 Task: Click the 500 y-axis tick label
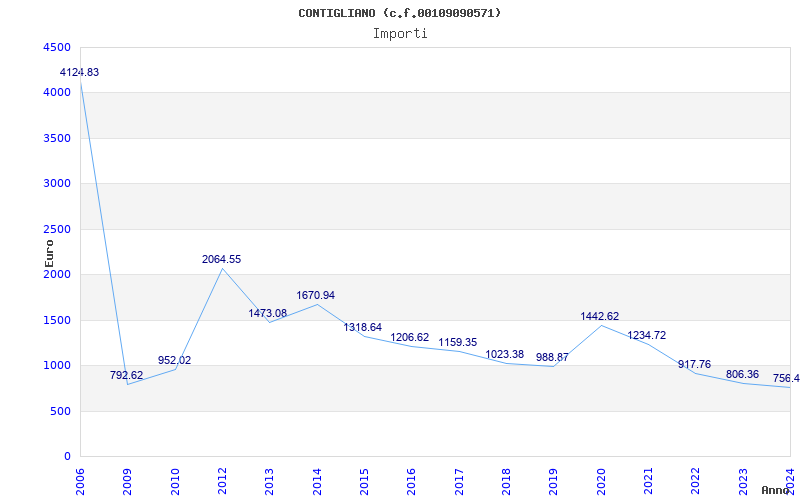click(x=61, y=411)
